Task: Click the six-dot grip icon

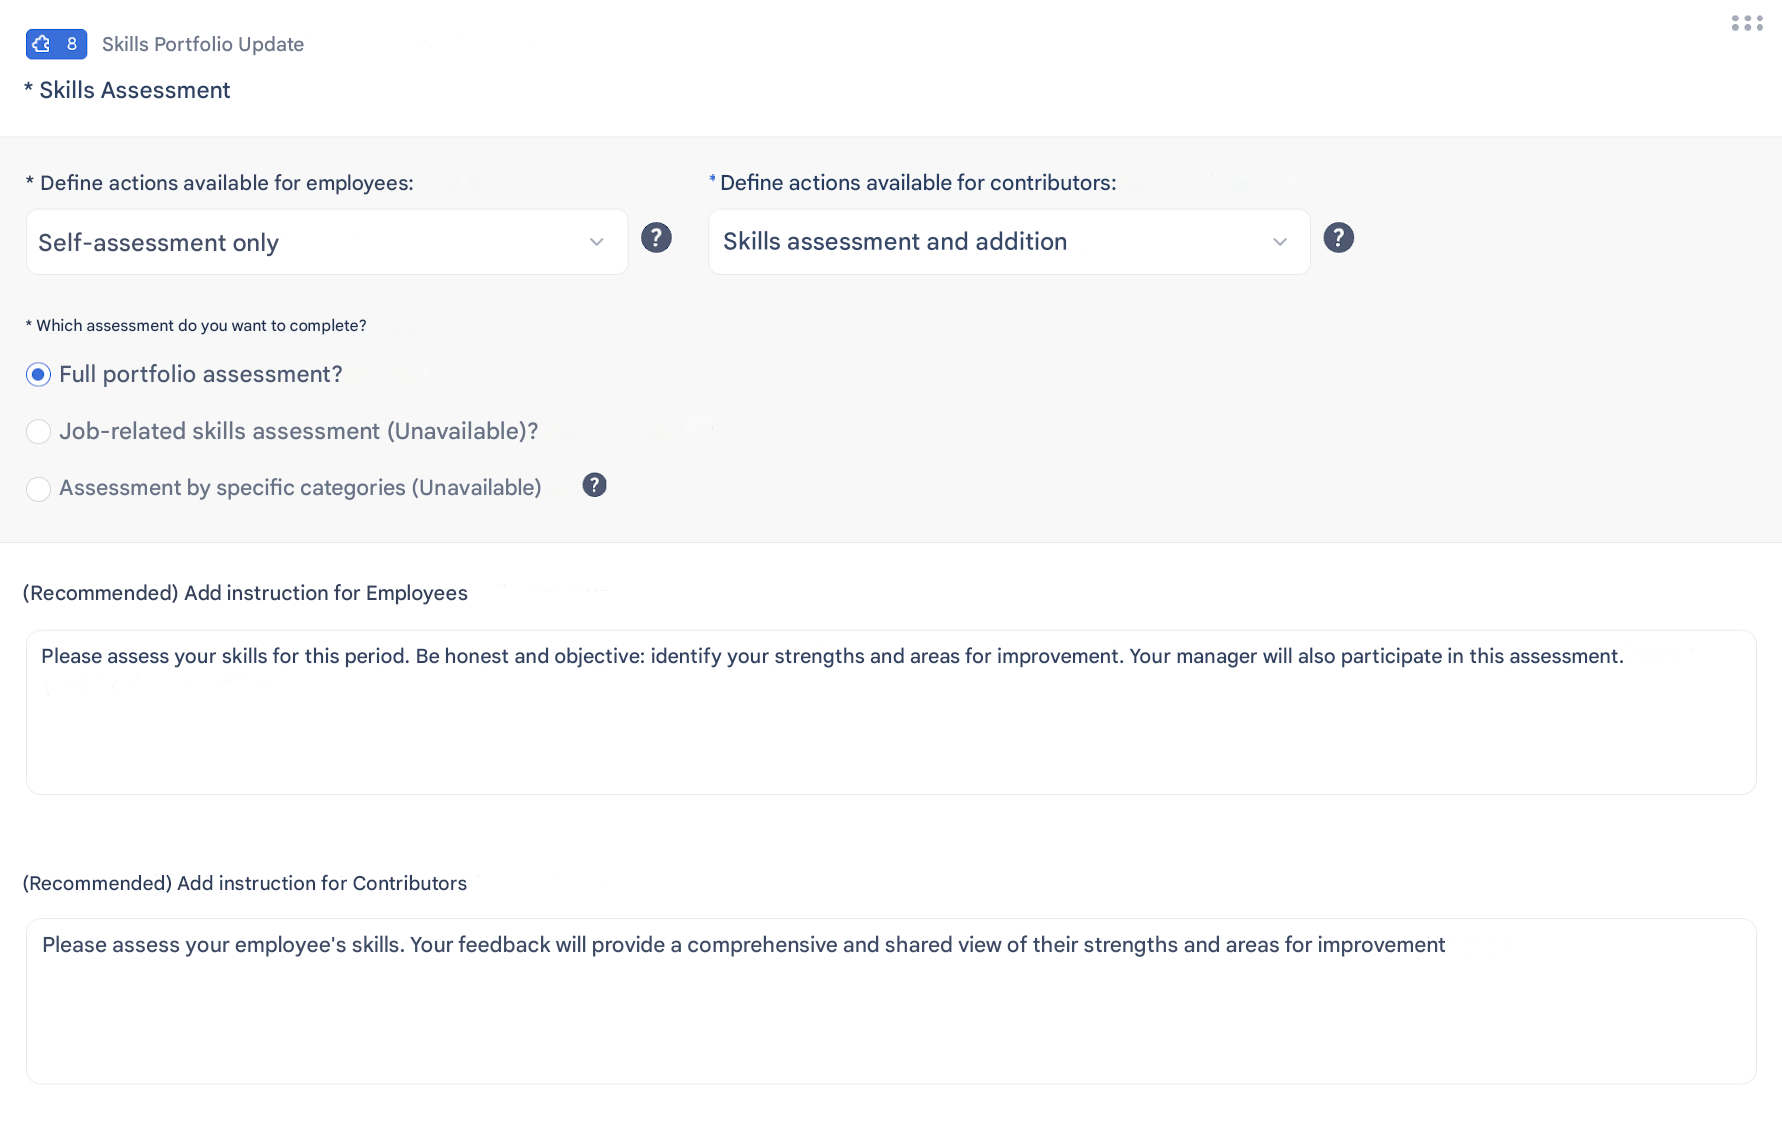Action: pyautogui.click(x=1747, y=23)
